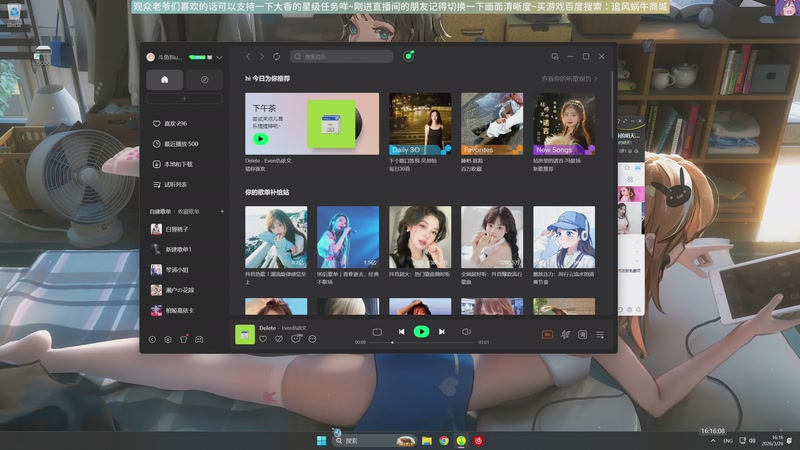This screenshot has width=800, height=450.
Task: Create a new playlist with plus icon
Action: [x=222, y=211]
